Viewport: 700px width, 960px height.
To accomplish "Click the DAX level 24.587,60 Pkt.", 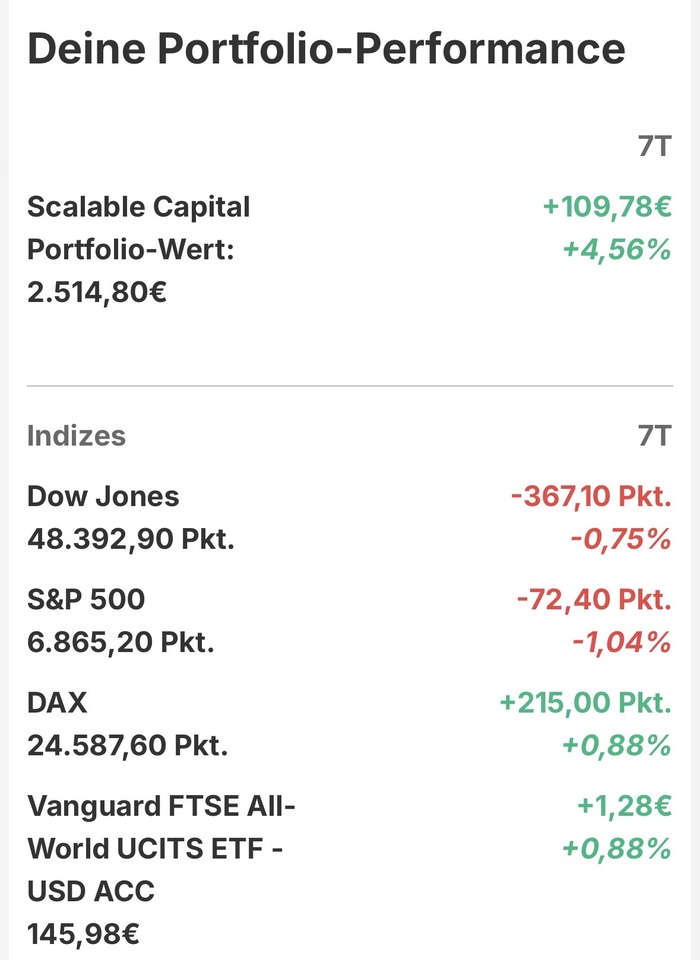I will [127, 745].
